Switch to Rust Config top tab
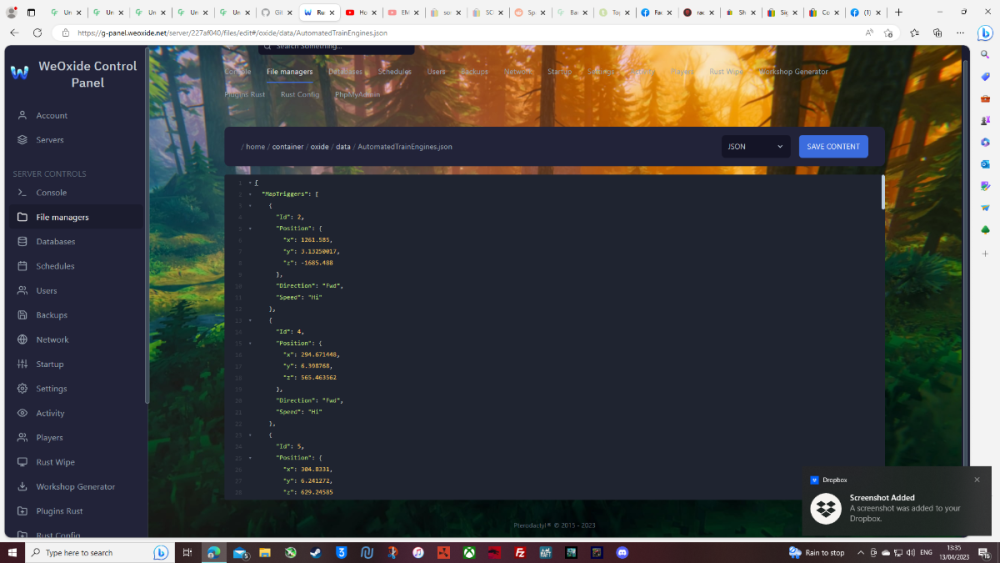This screenshot has width=1000, height=563. click(300, 94)
